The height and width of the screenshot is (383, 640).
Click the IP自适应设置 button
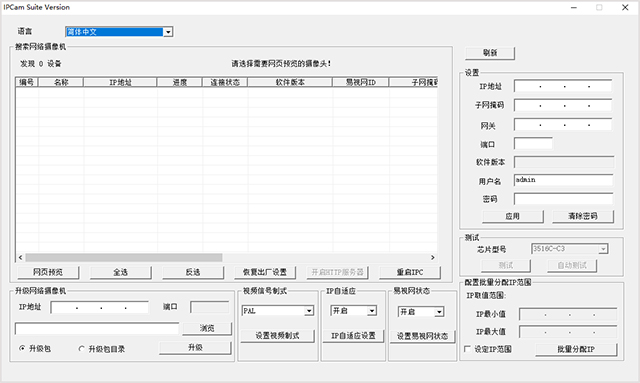pos(353,336)
